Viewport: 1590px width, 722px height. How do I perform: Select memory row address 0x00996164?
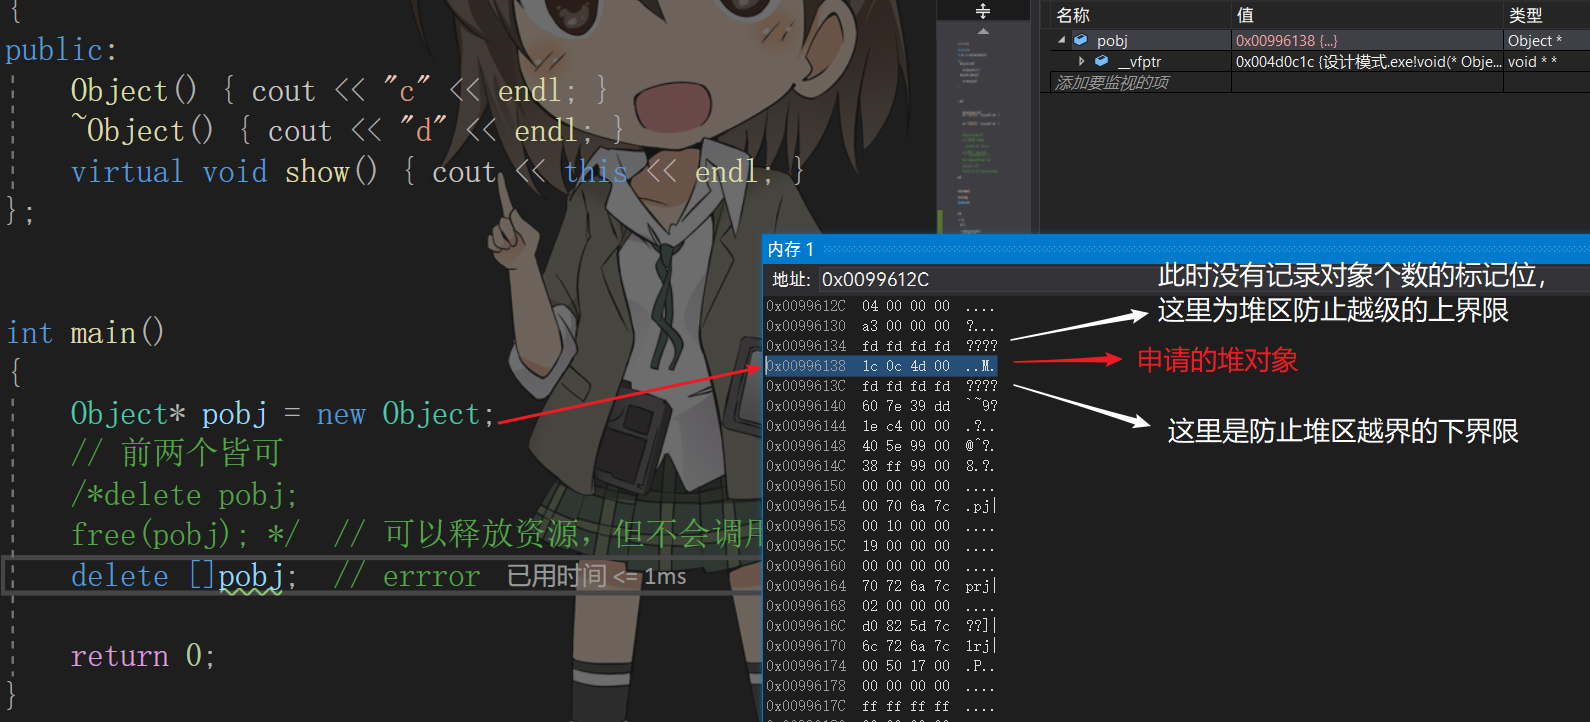(806, 586)
